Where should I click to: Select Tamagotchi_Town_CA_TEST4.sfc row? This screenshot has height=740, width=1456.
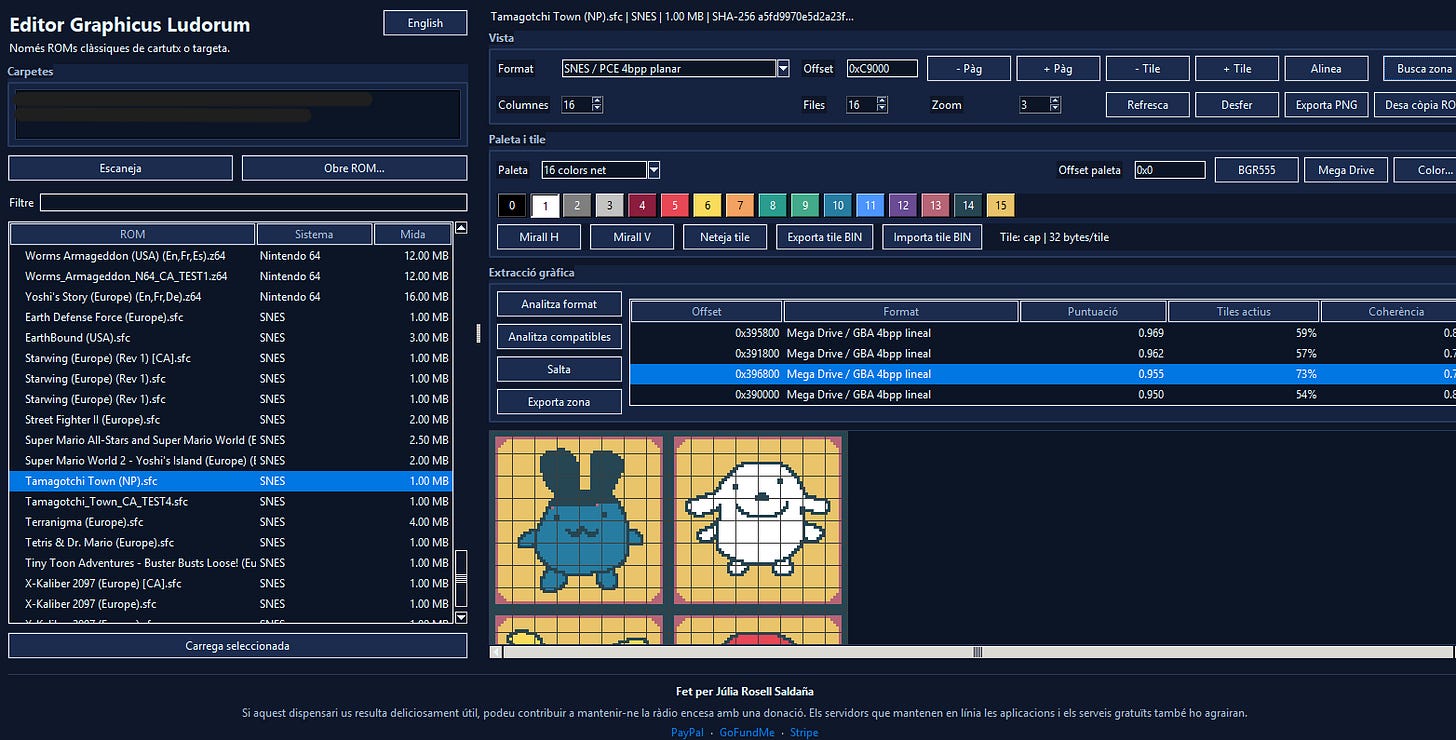(231, 502)
